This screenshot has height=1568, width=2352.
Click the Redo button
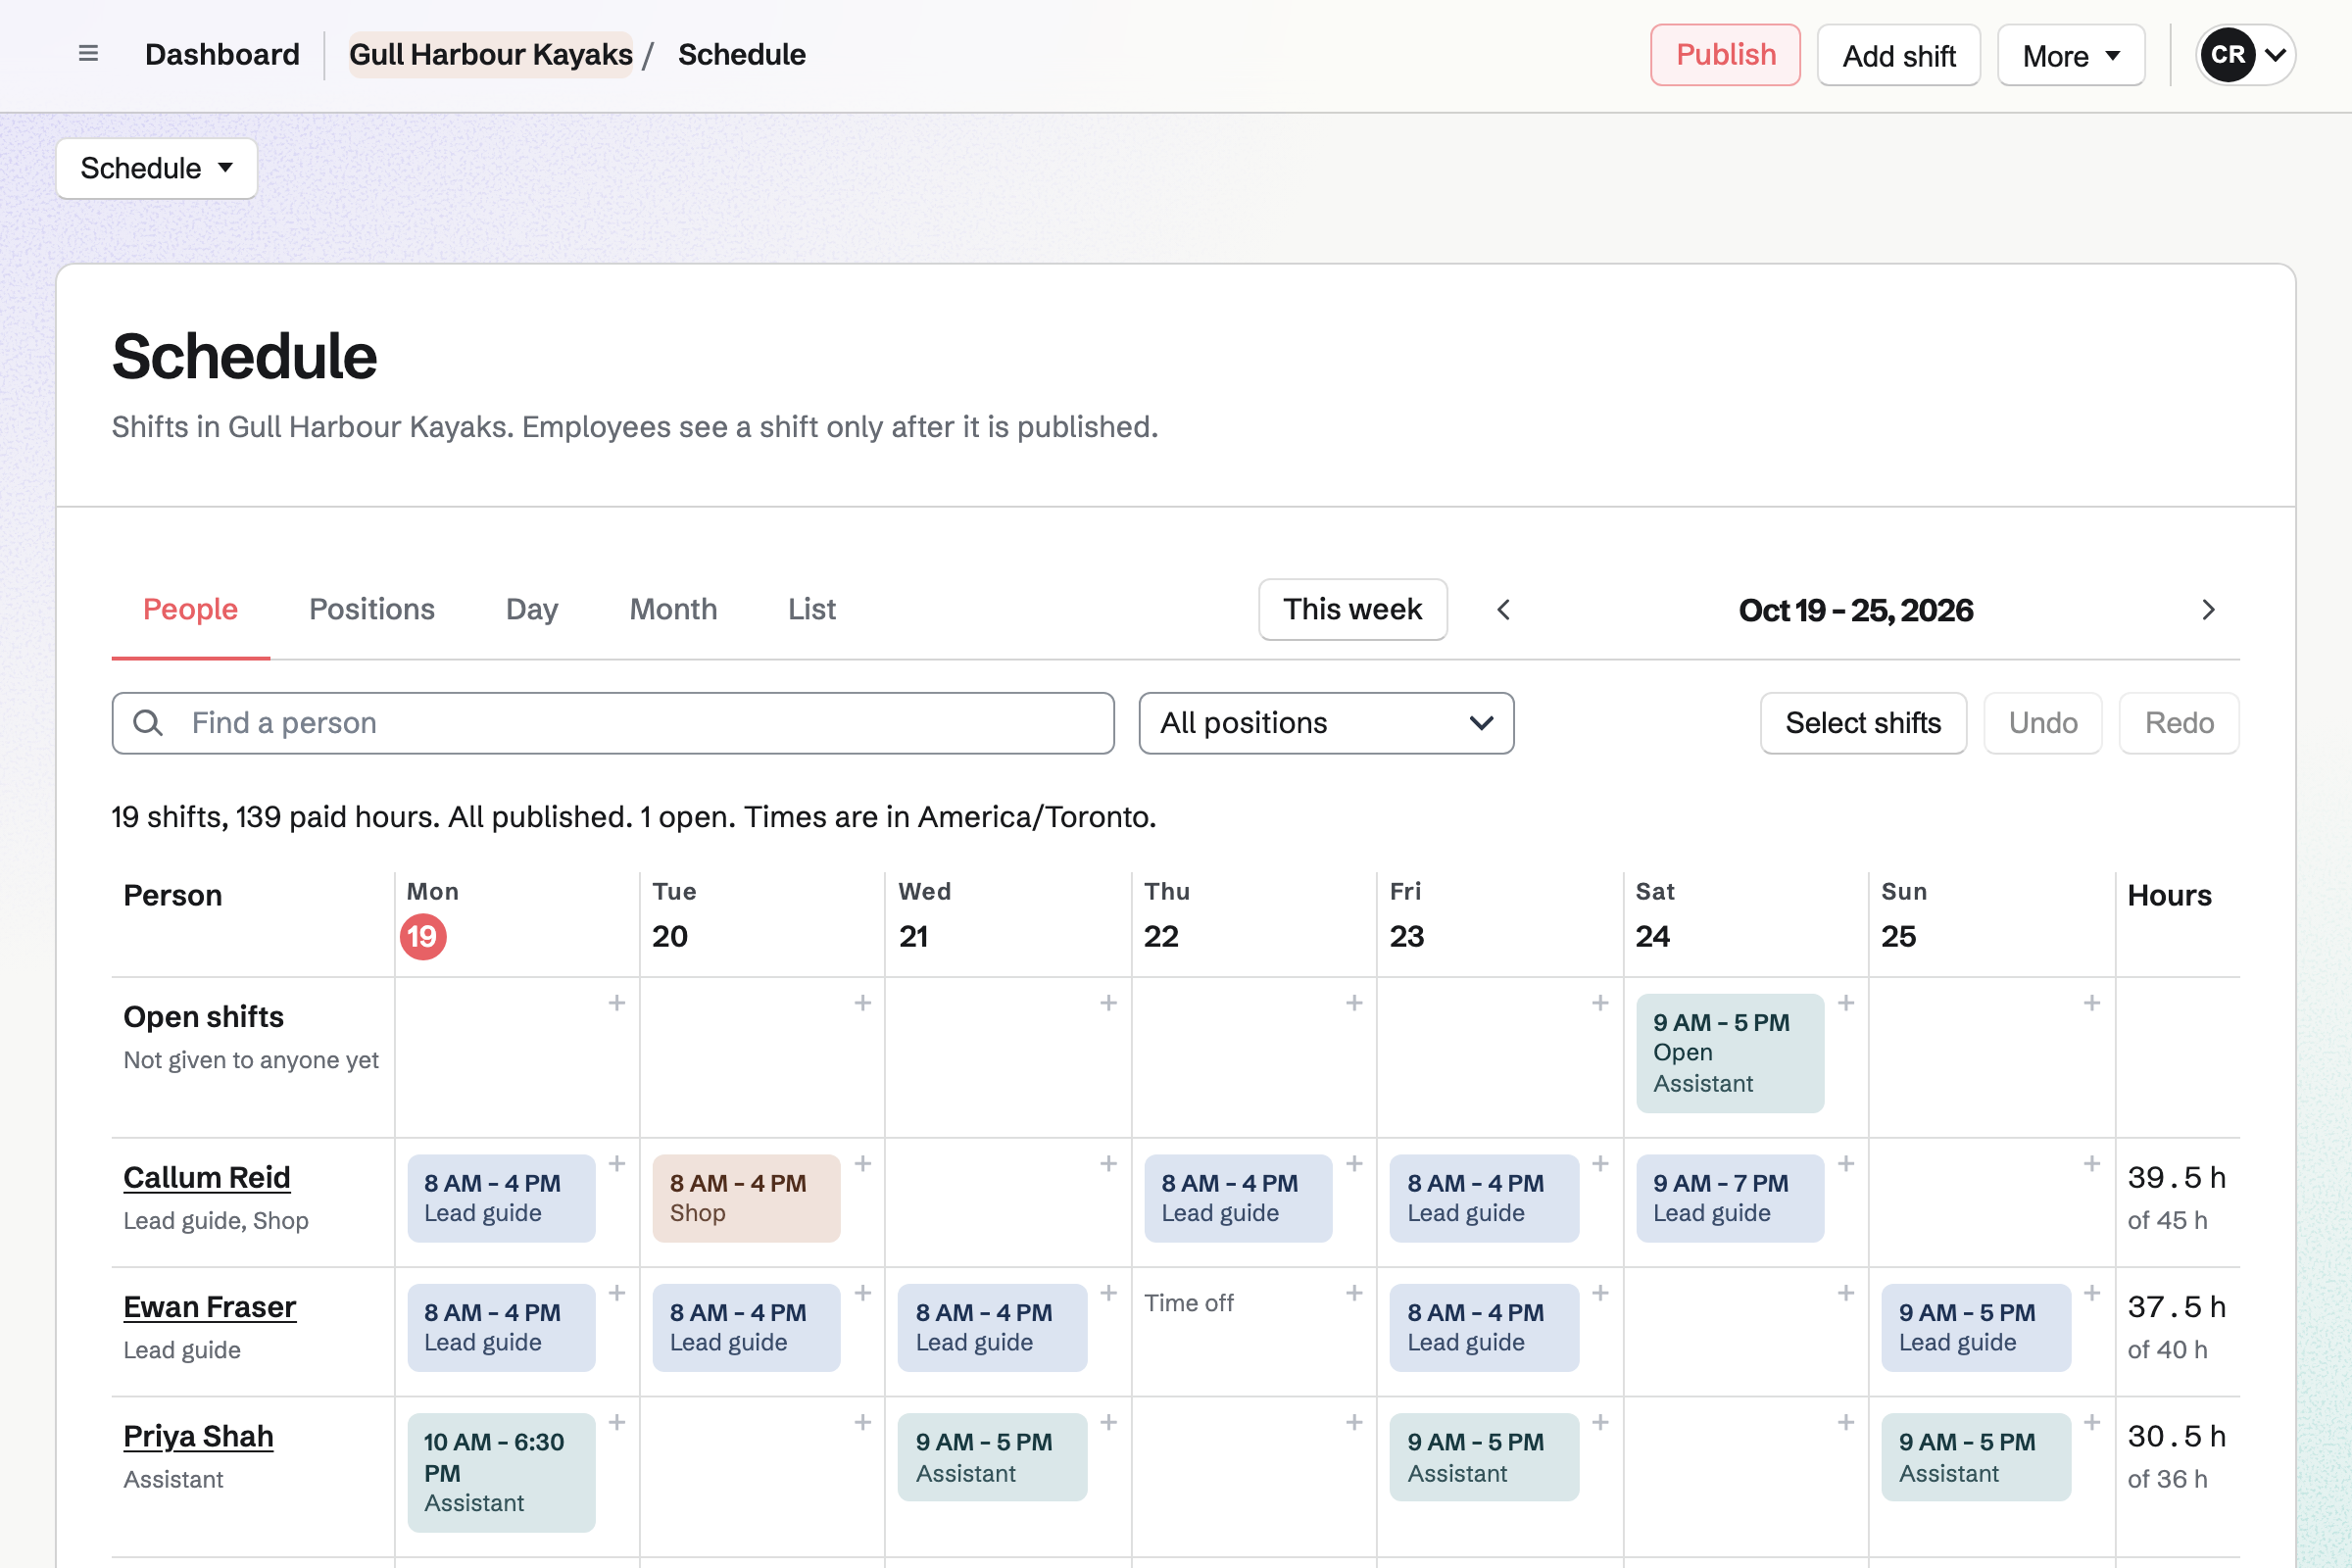coord(2179,723)
